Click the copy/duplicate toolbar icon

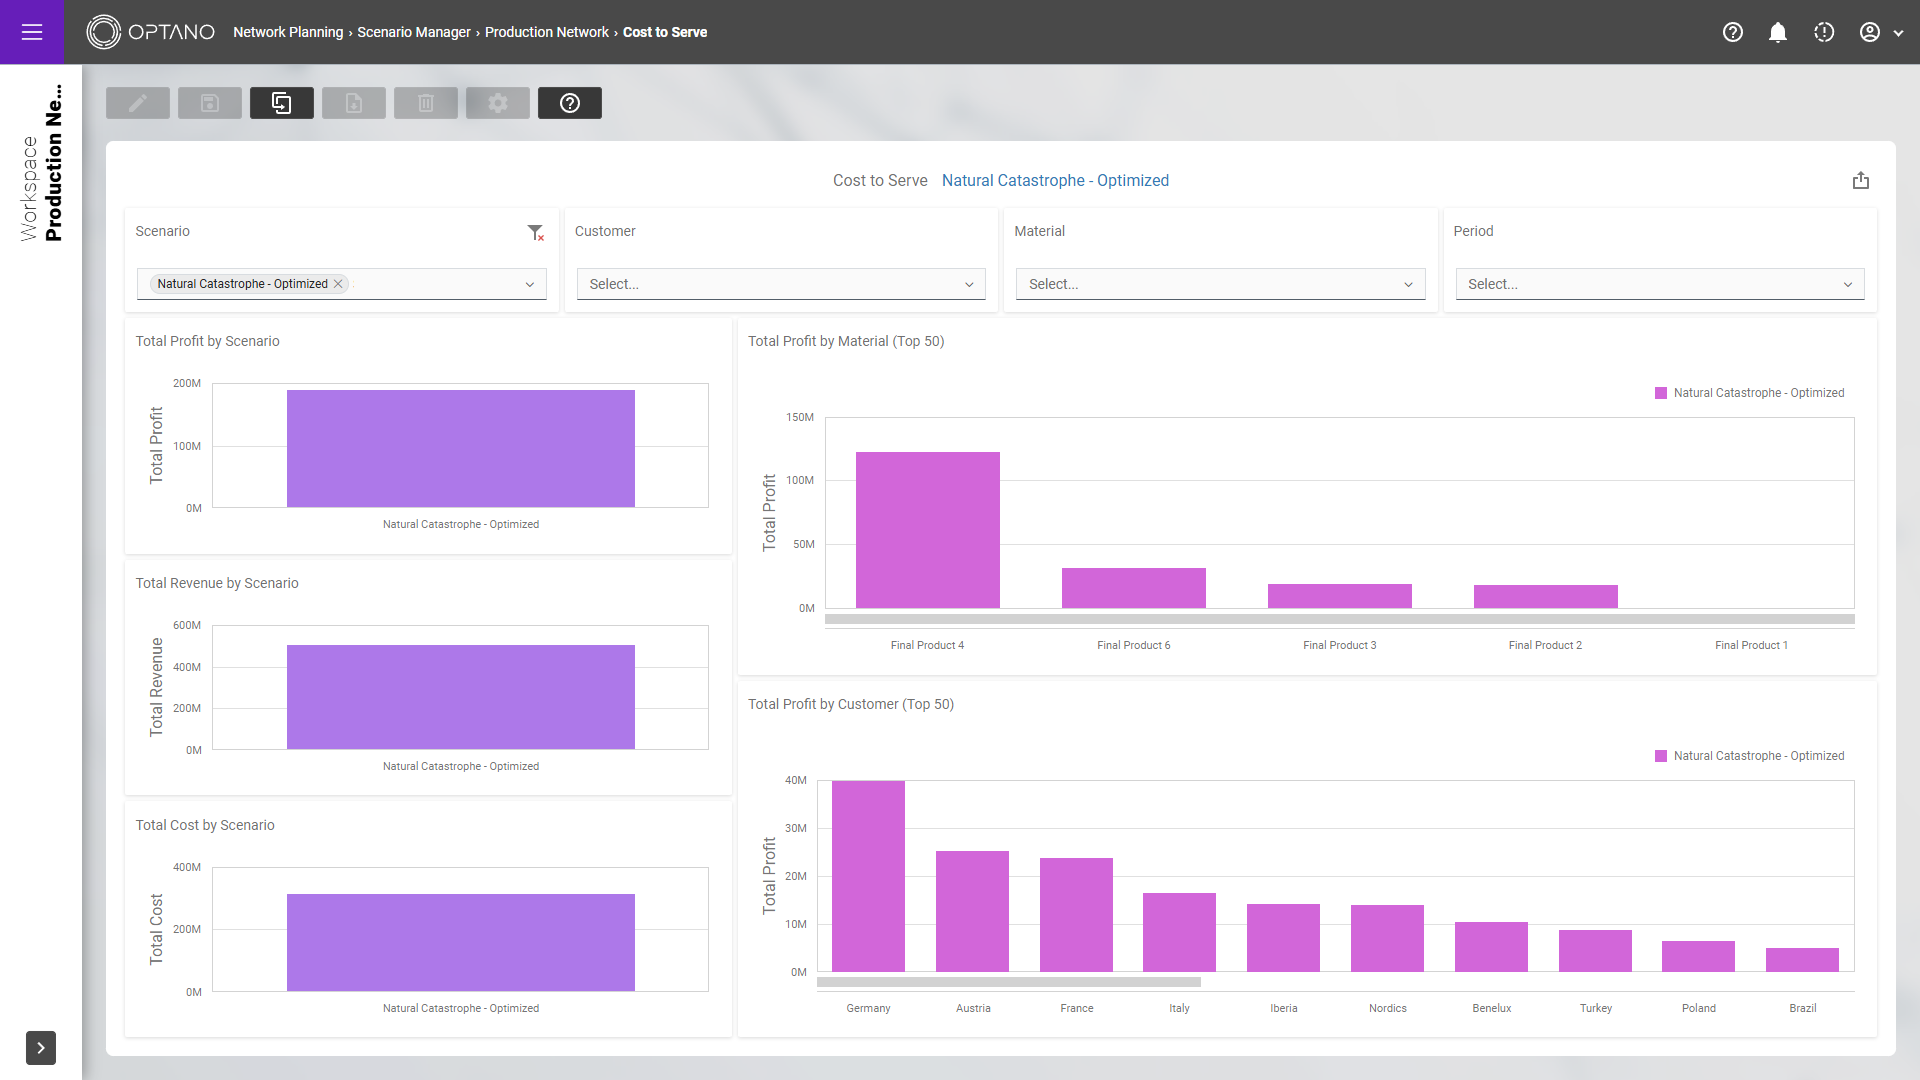coord(282,103)
